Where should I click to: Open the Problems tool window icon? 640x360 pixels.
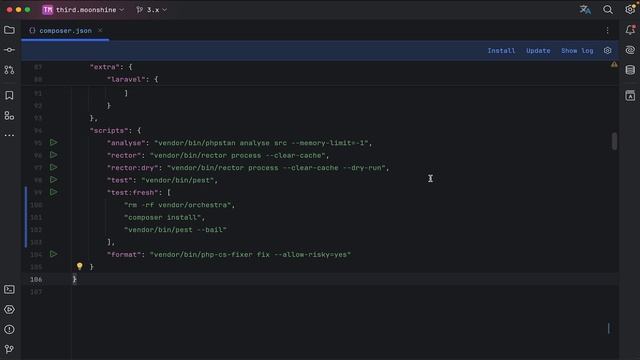[9, 329]
